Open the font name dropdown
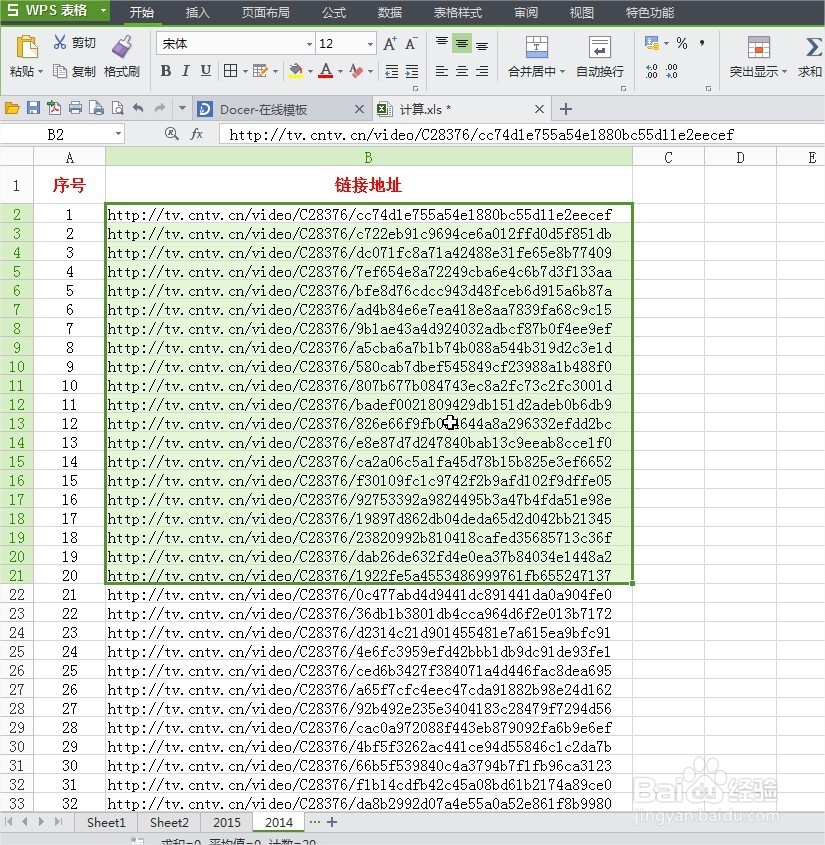825x845 pixels. [x=309, y=44]
